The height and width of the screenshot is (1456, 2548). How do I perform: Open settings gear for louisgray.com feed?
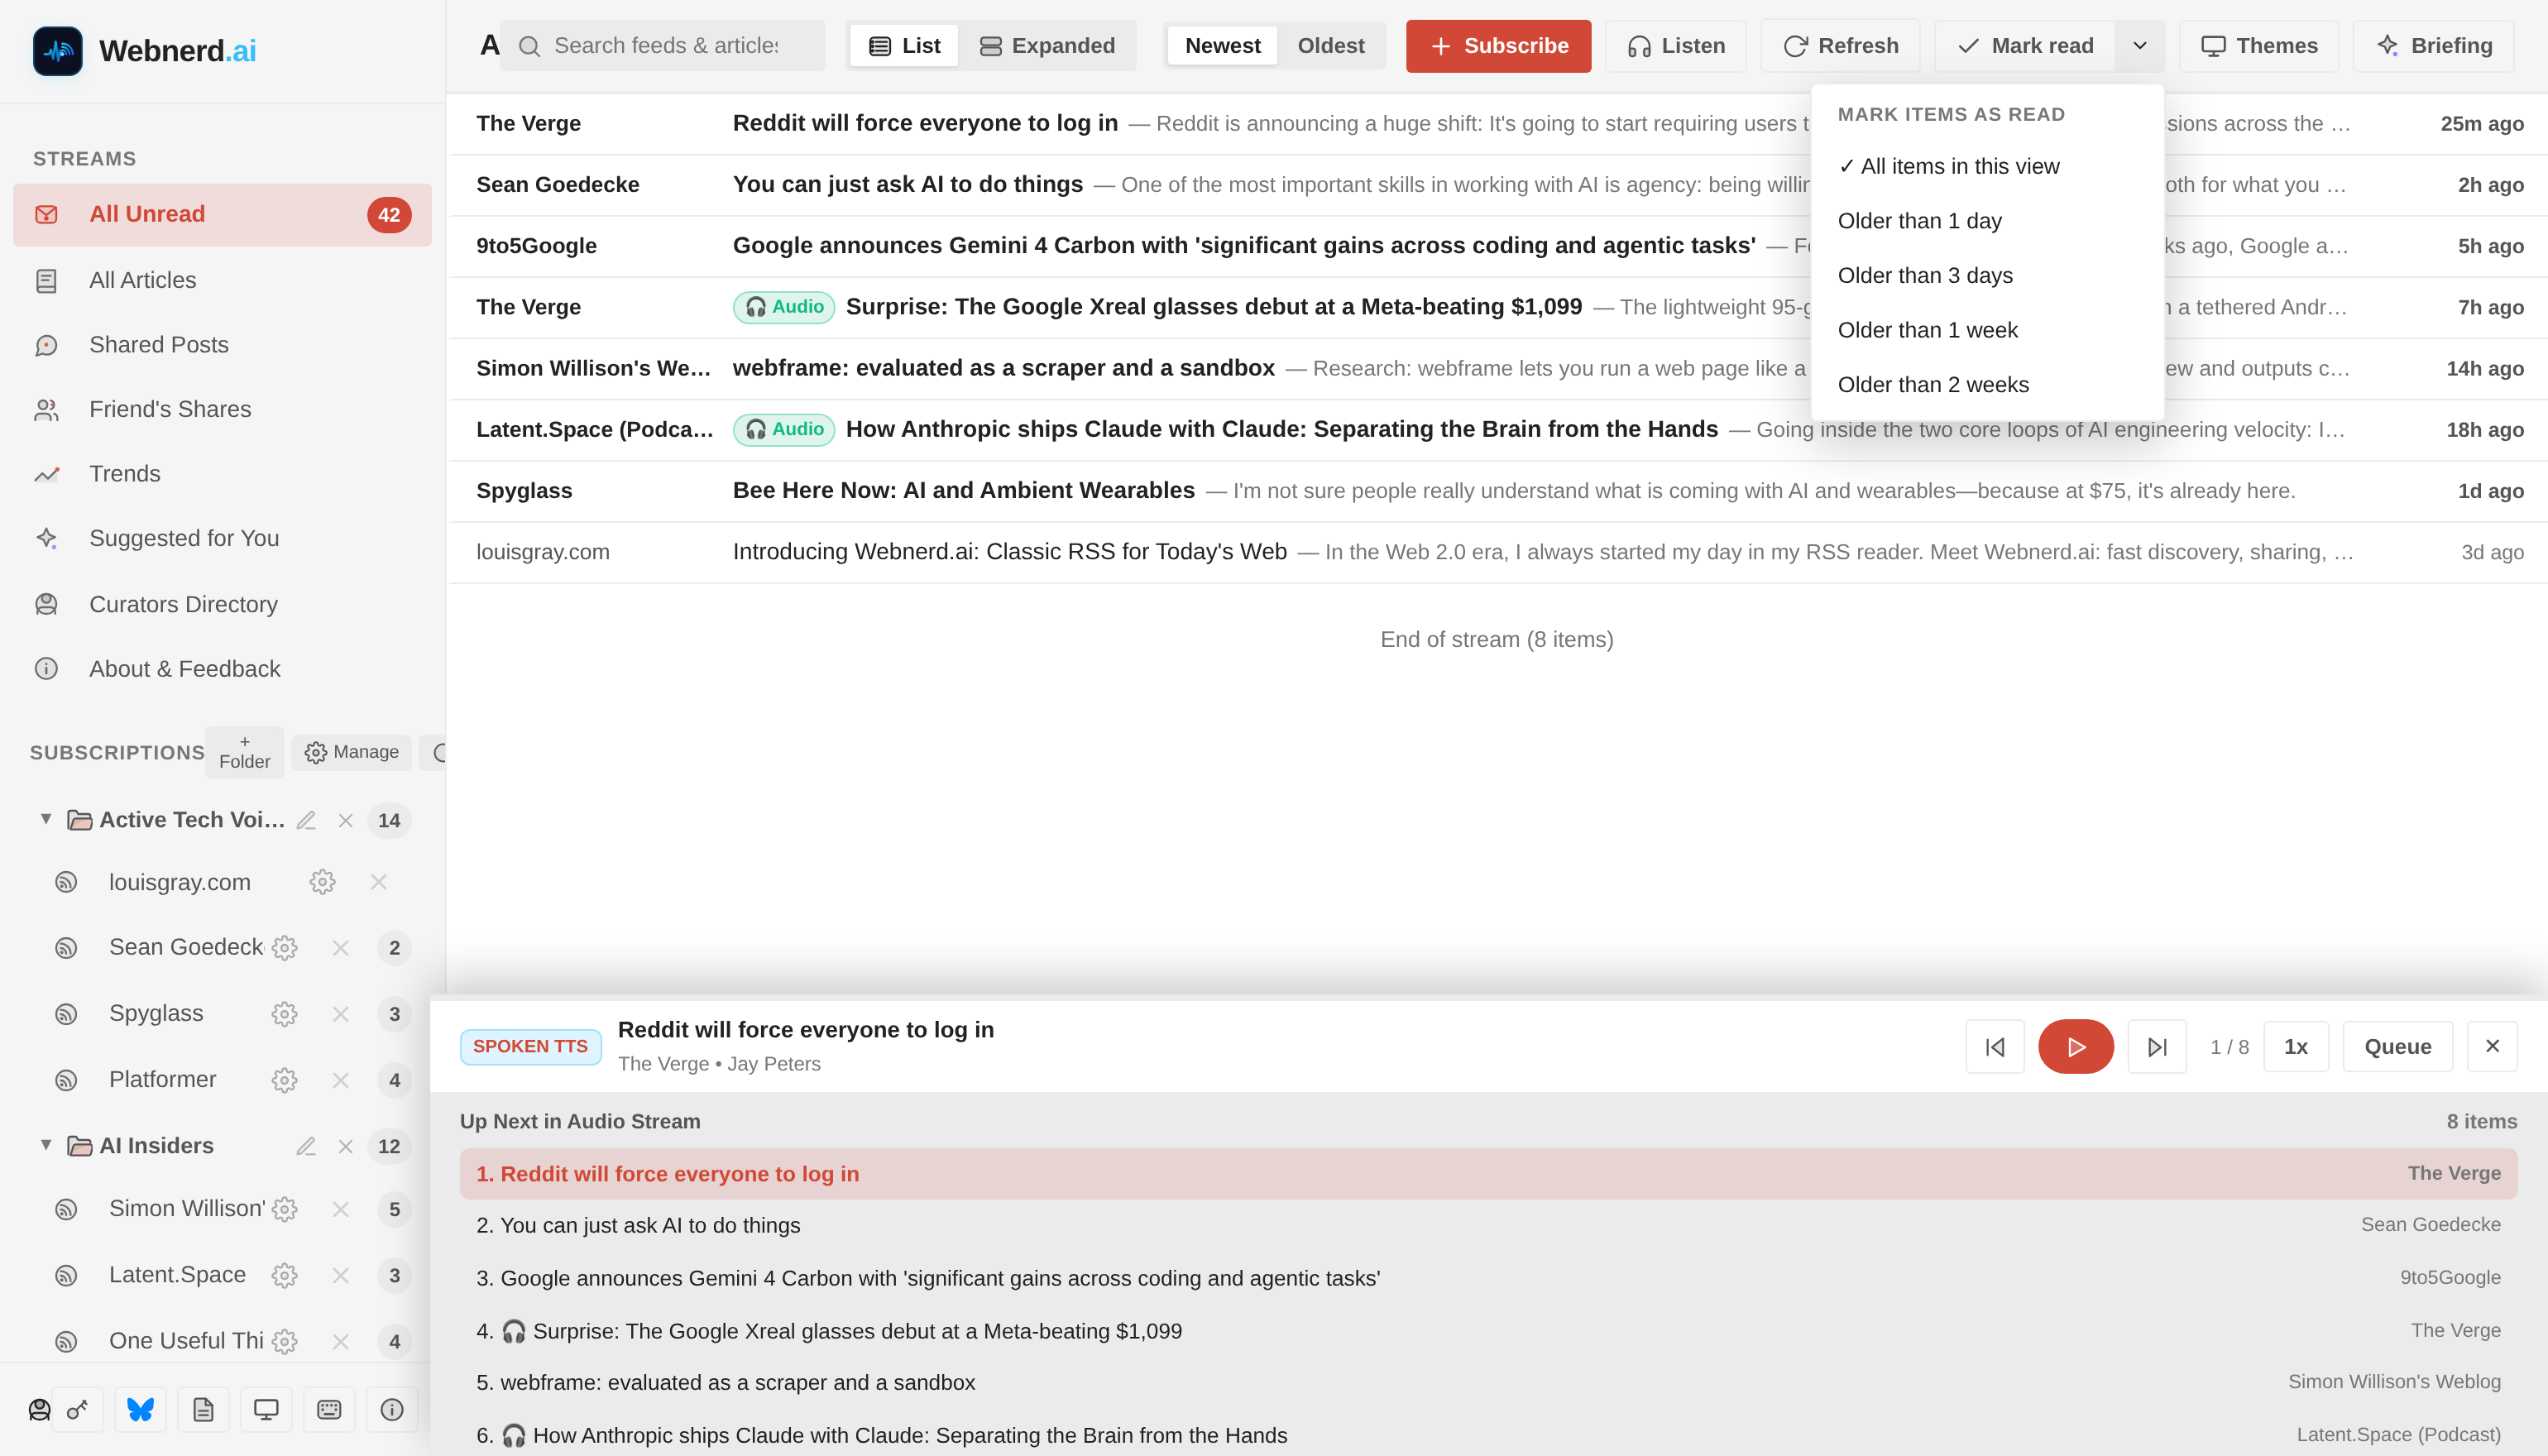click(322, 882)
